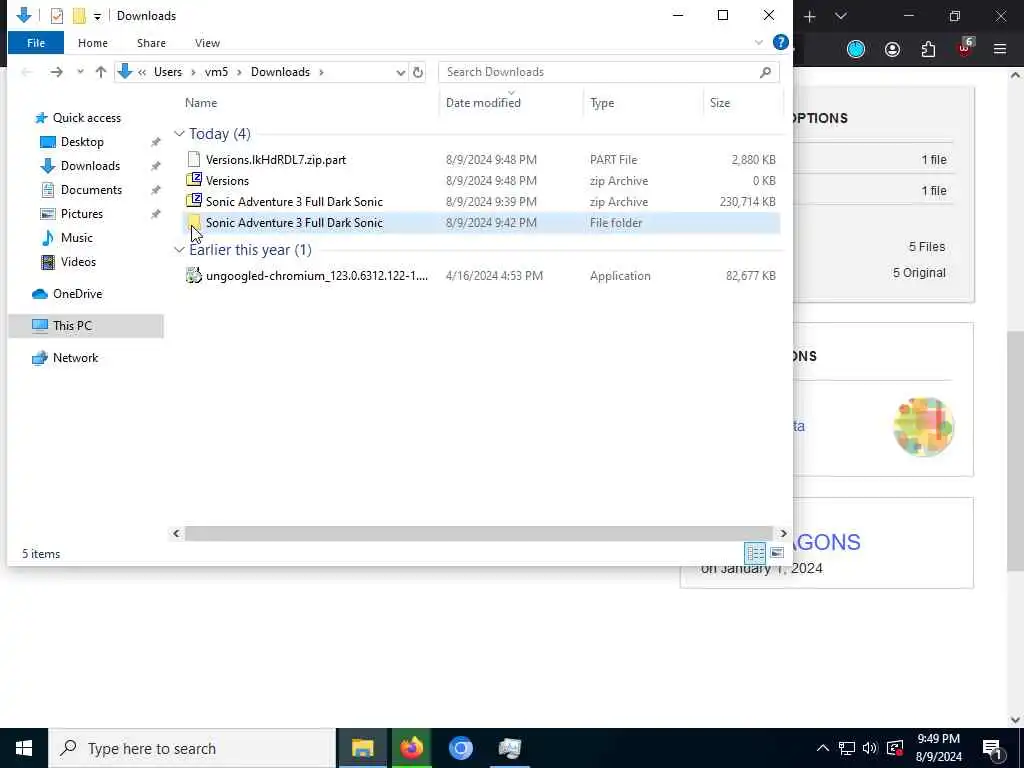The height and width of the screenshot is (768, 1024).
Task: Click the colorful uploader avatar thumbnail
Action: 923,427
